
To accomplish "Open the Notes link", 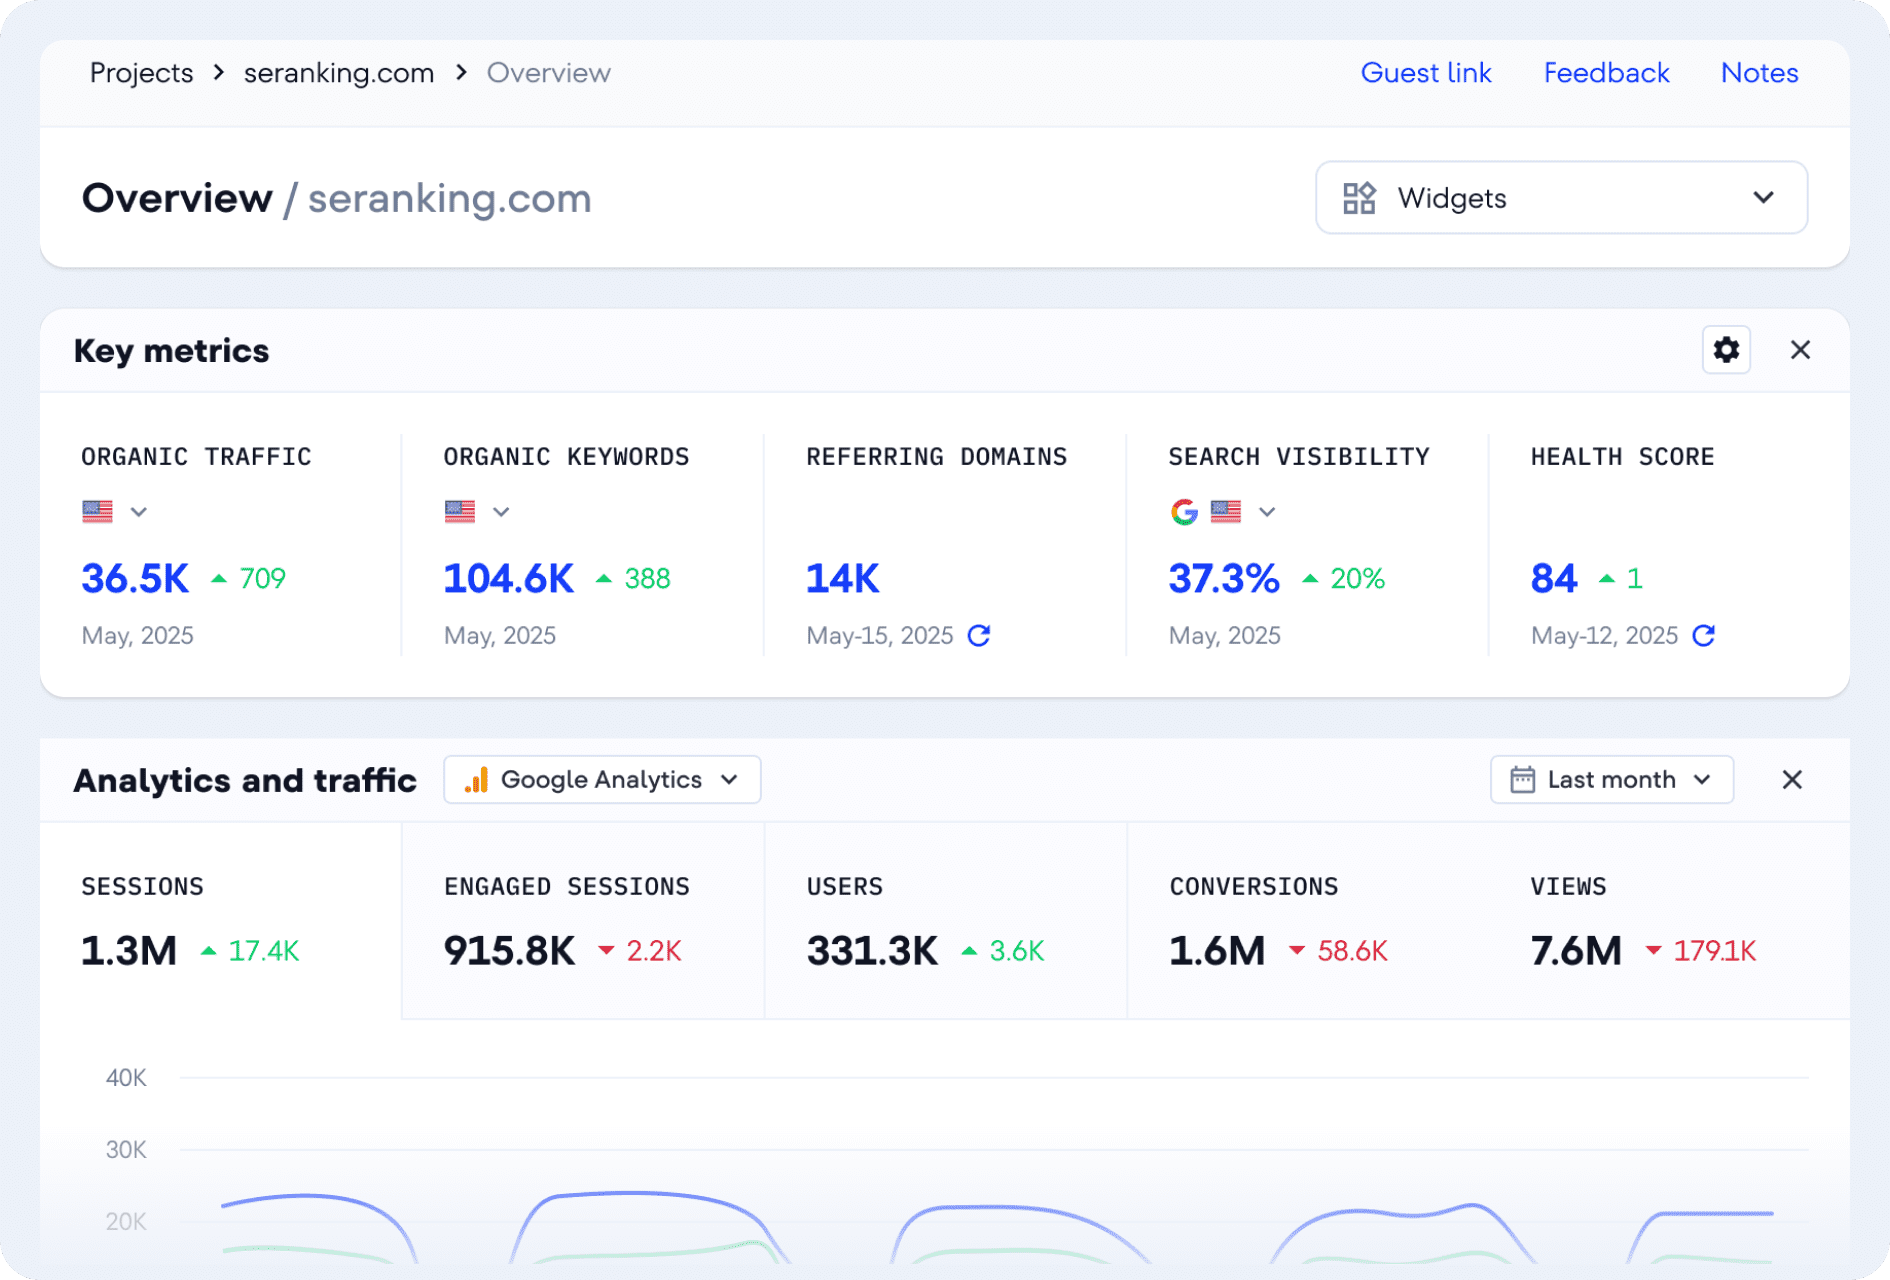I will coord(1759,73).
